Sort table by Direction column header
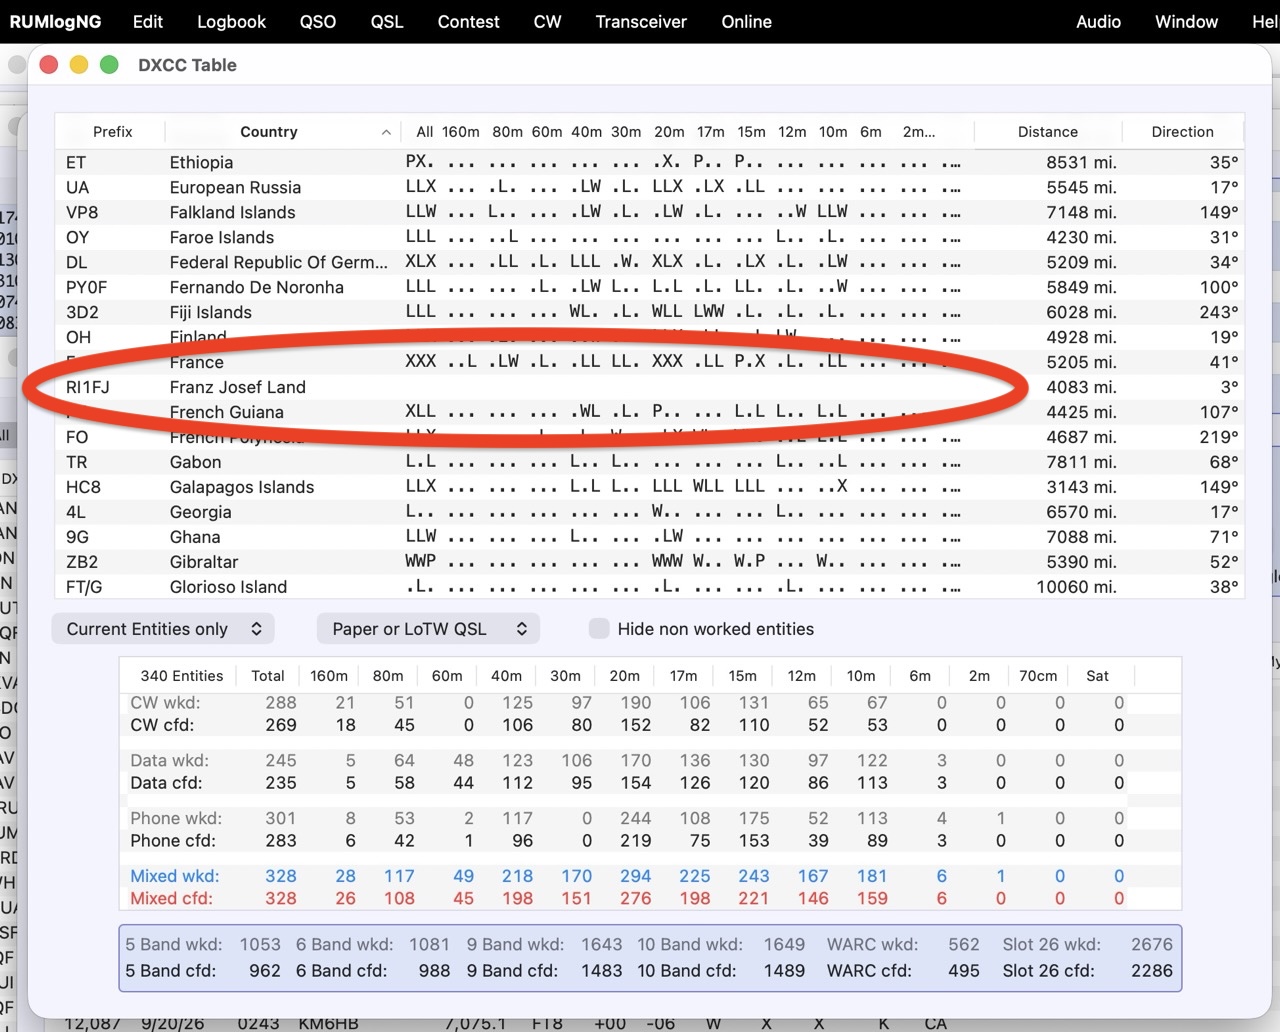Image resolution: width=1280 pixels, height=1032 pixels. tap(1182, 131)
